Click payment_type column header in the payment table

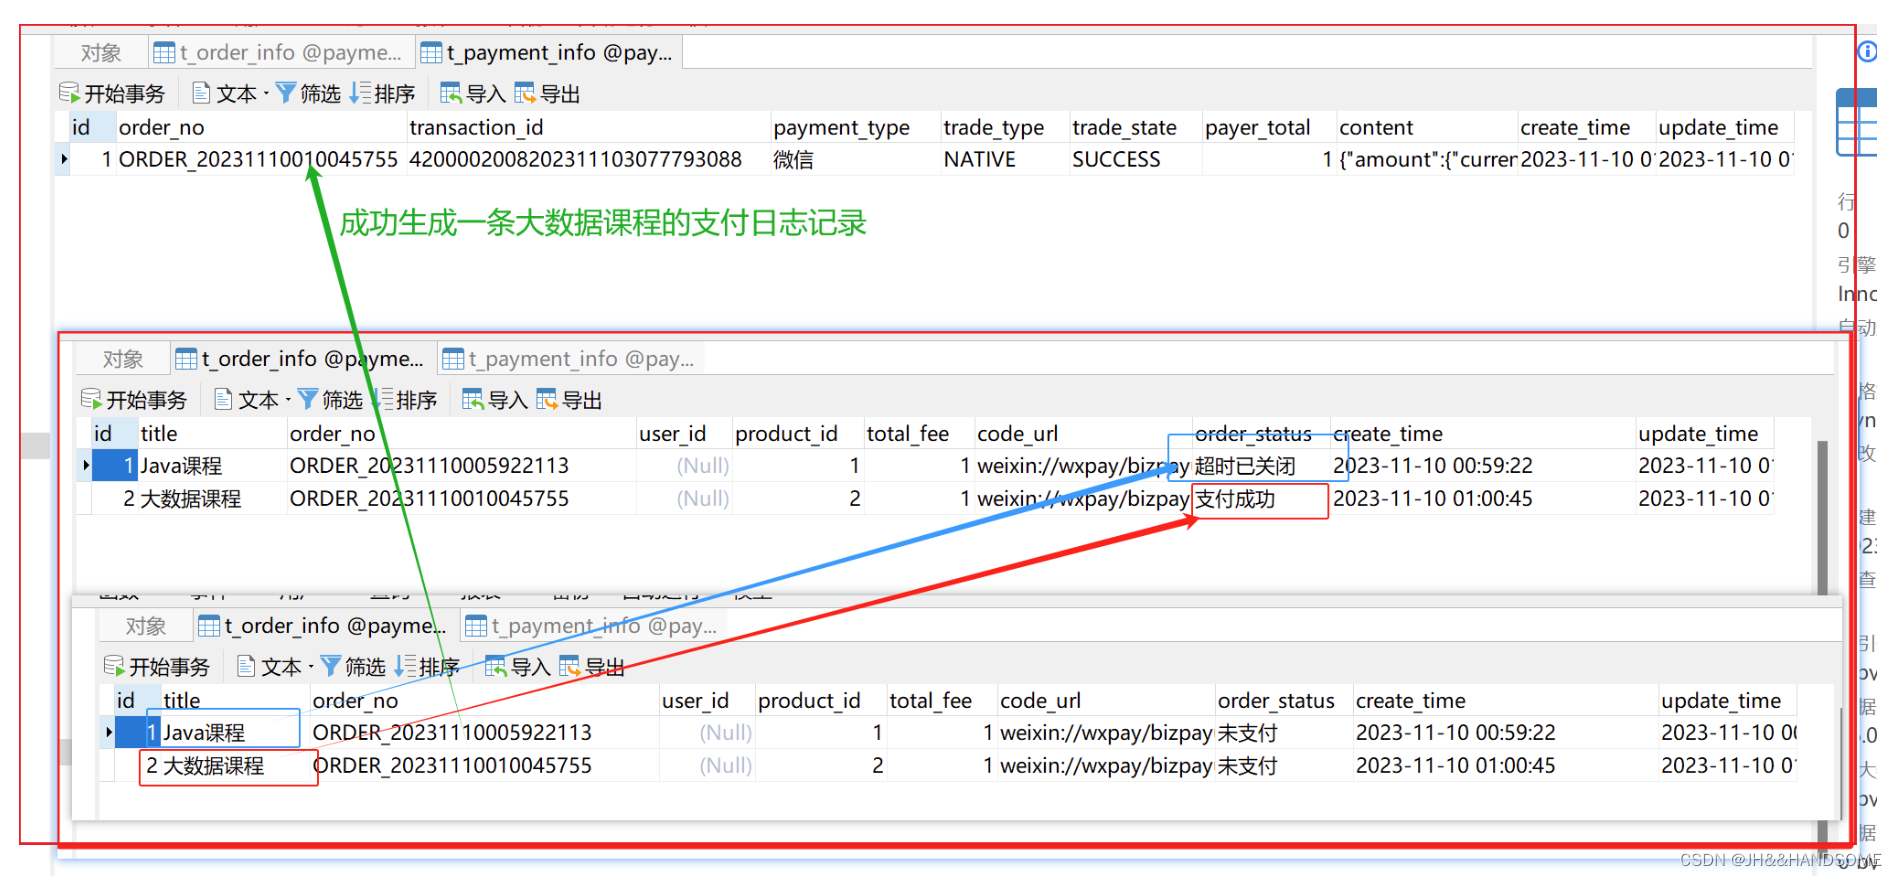click(854, 127)
